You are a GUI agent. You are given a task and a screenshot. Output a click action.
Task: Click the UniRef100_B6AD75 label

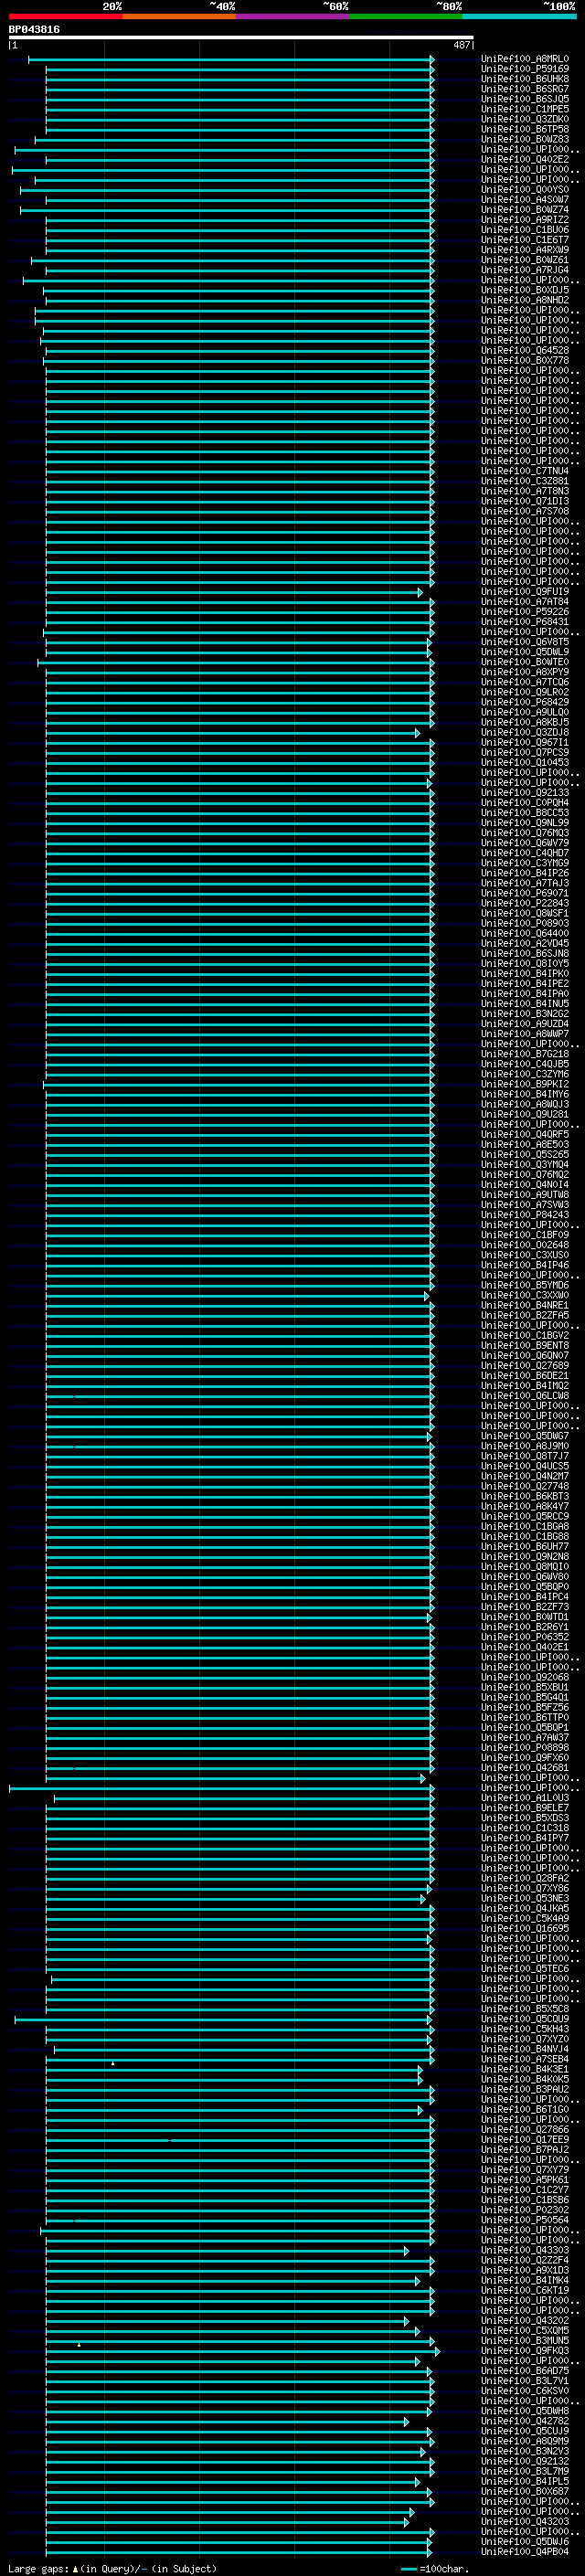(524, 2370)
